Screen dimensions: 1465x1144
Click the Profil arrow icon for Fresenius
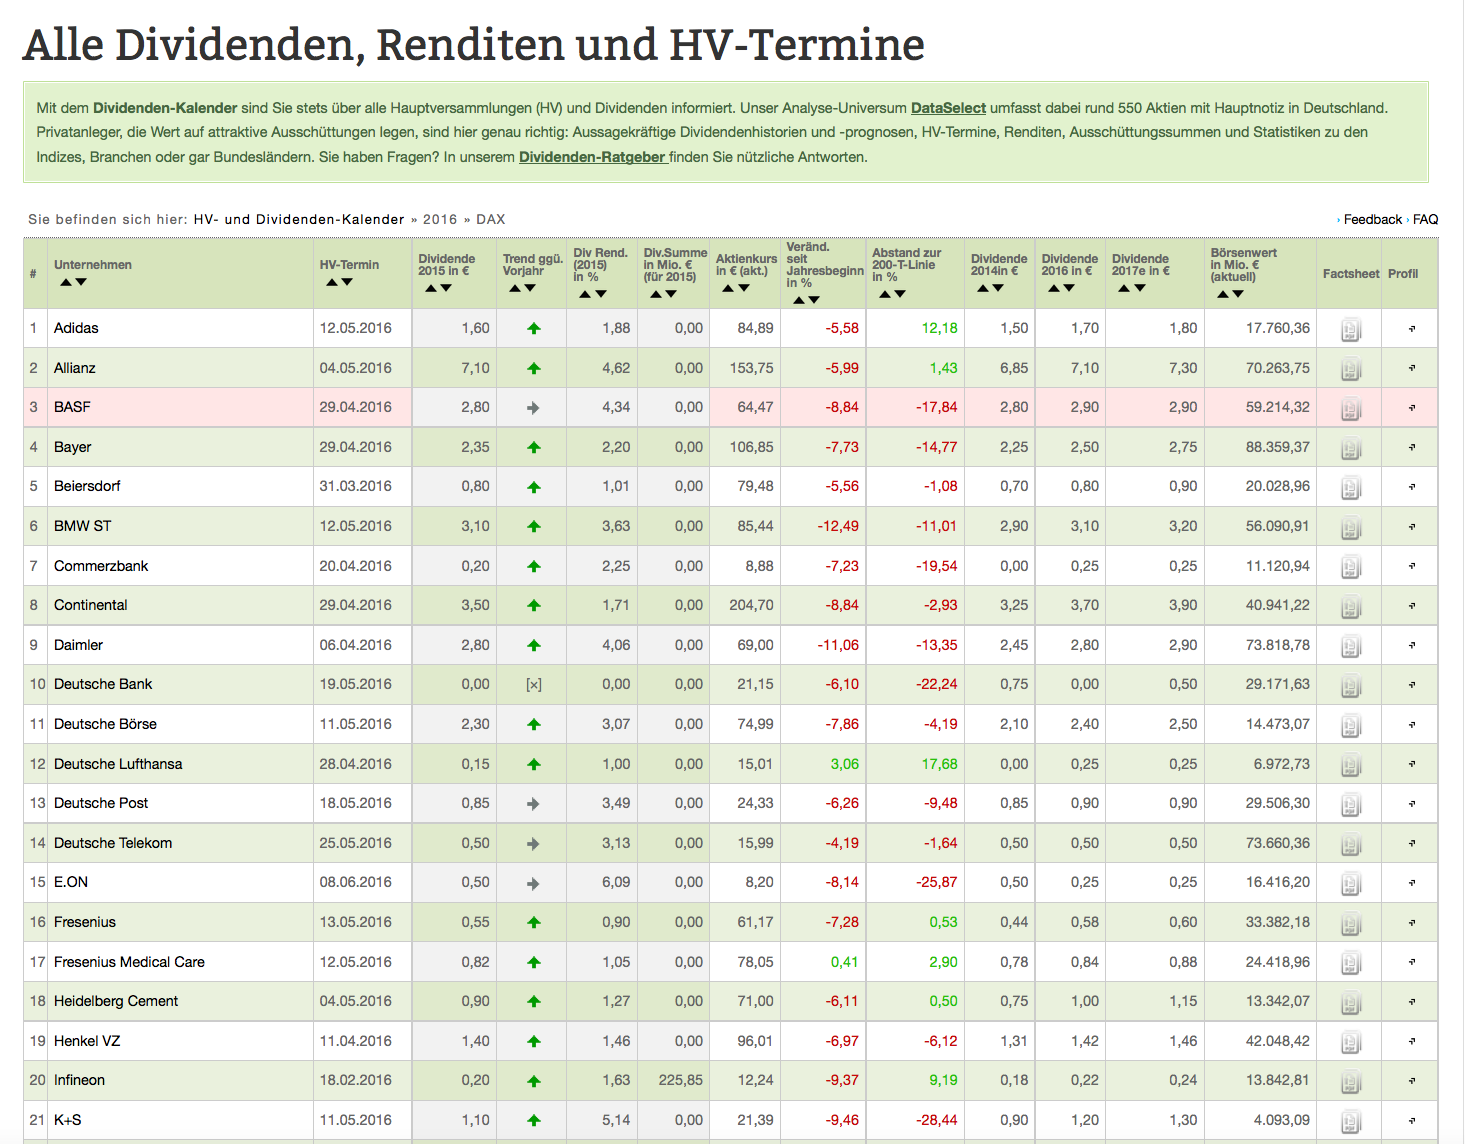1412,922
